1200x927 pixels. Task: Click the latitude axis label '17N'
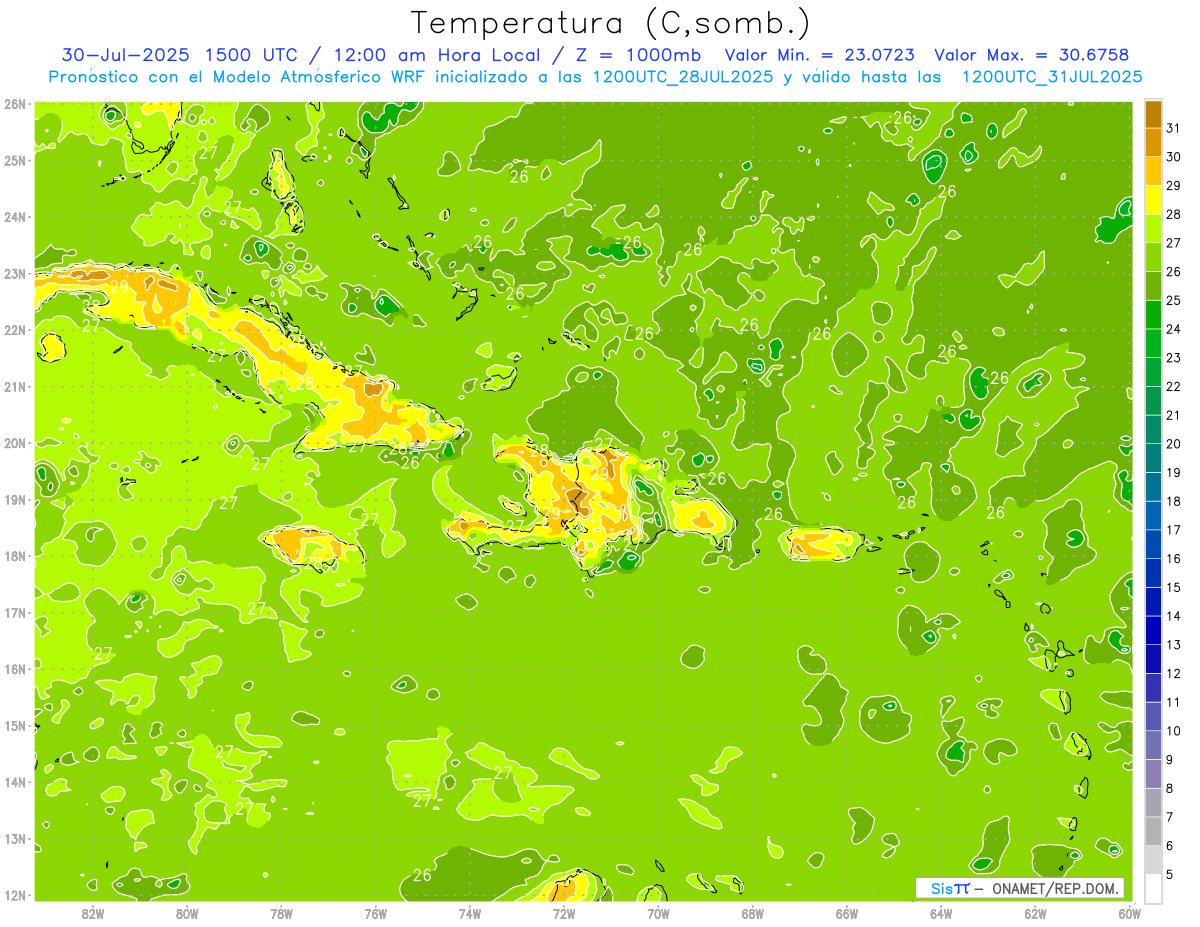click(14, 612)
